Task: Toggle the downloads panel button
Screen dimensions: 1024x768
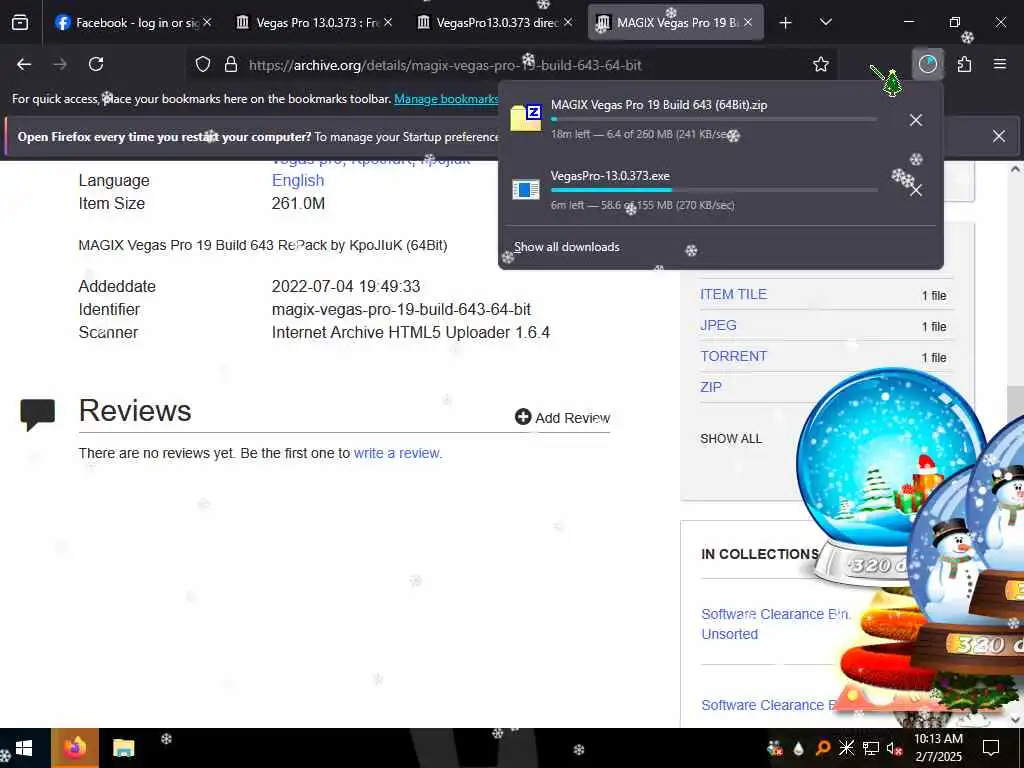Action: (927, 64)
